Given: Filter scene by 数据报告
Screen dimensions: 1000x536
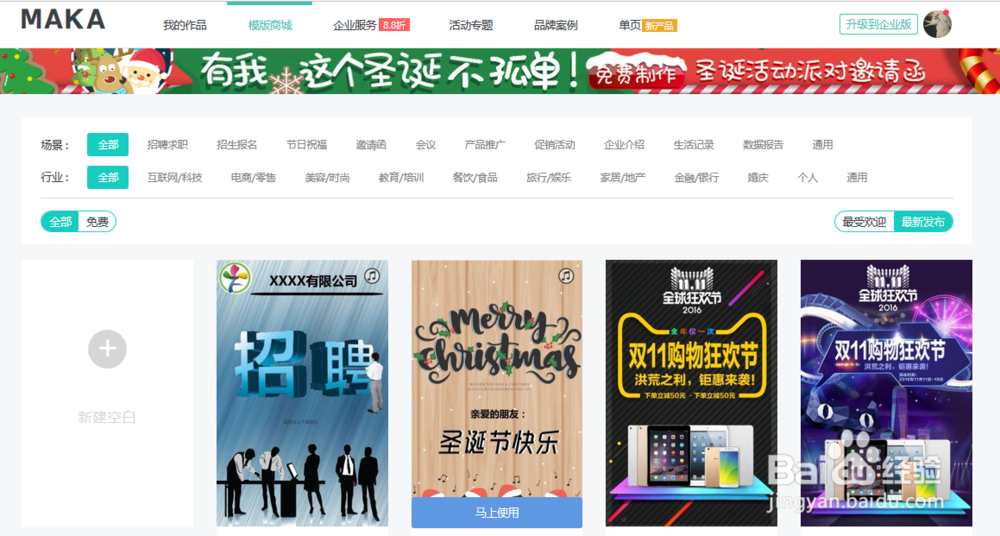Looking at the screenshot, I should 763,145.
